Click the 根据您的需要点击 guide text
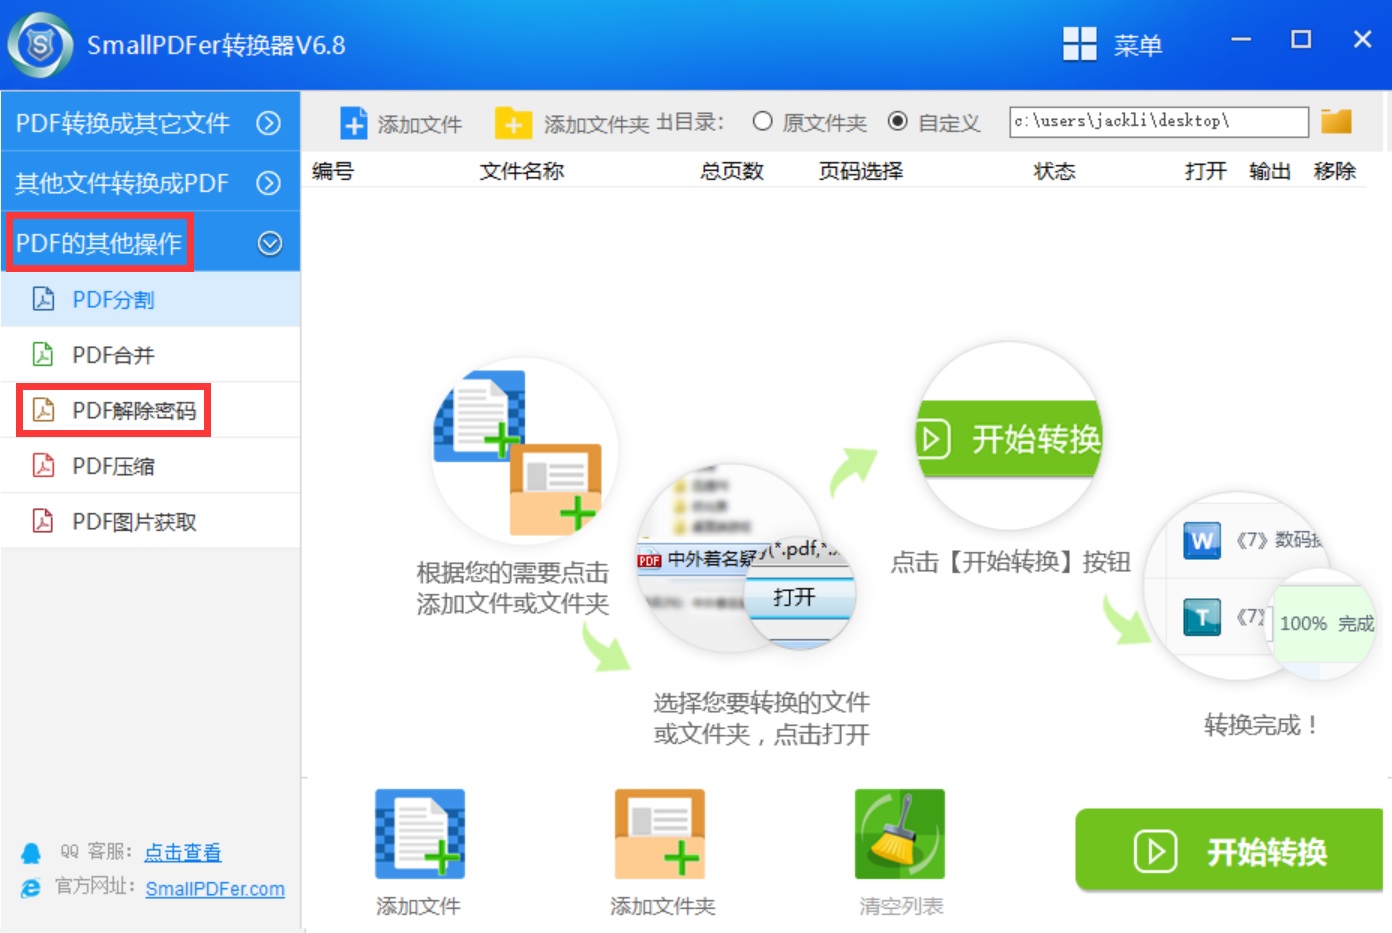 (x=512, y=572)
